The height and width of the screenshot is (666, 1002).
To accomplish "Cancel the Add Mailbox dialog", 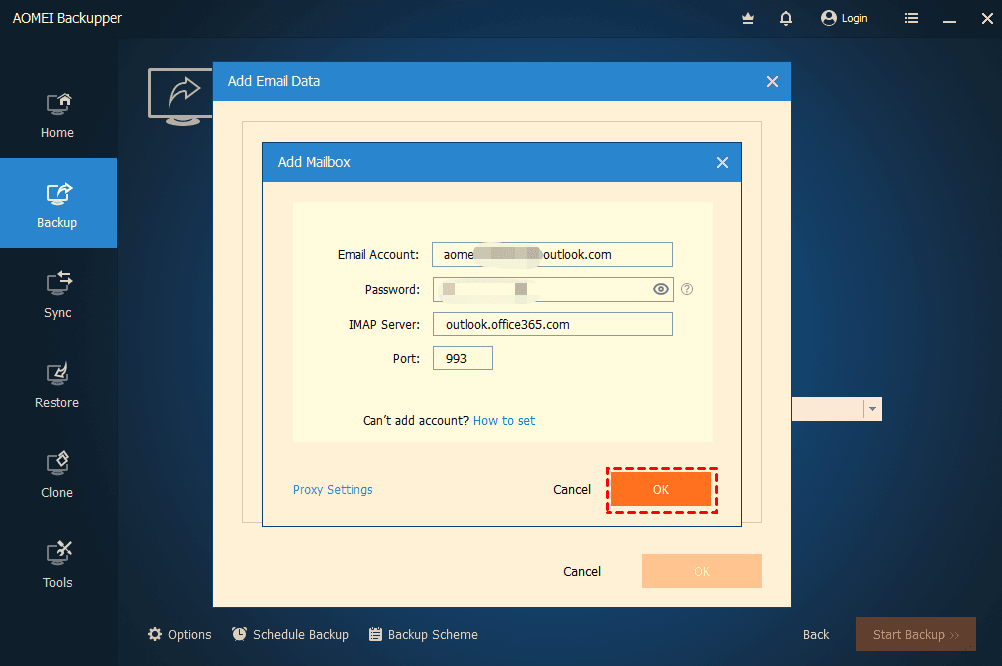I will pyautogui.click(x=572, y=490).
